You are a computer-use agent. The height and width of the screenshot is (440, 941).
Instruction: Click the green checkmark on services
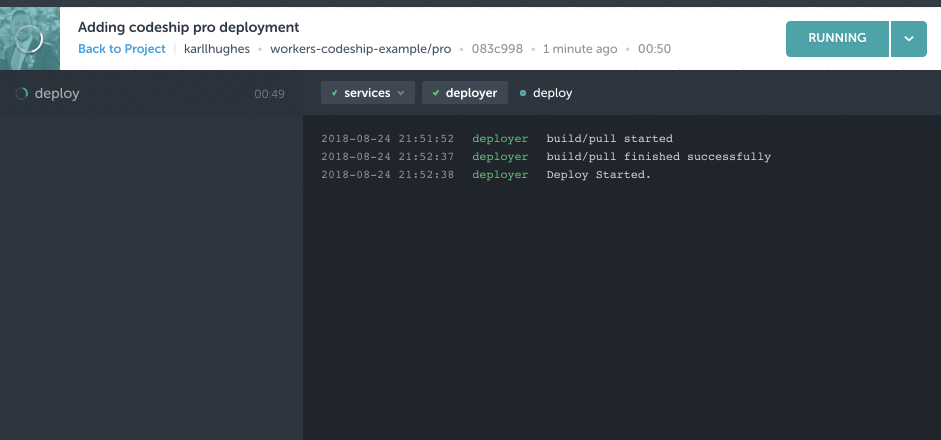pos(334,94)
